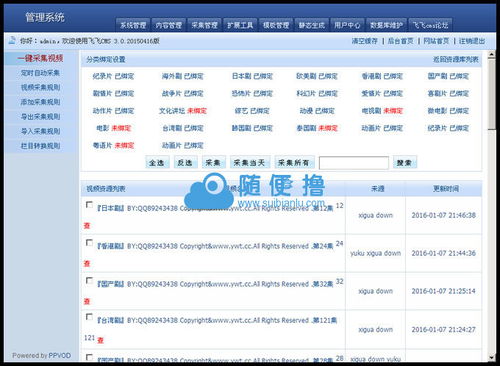Open the 韩国剧 已绑定 binding
This screenshot has width=500, height=366.
coord(252,128)
